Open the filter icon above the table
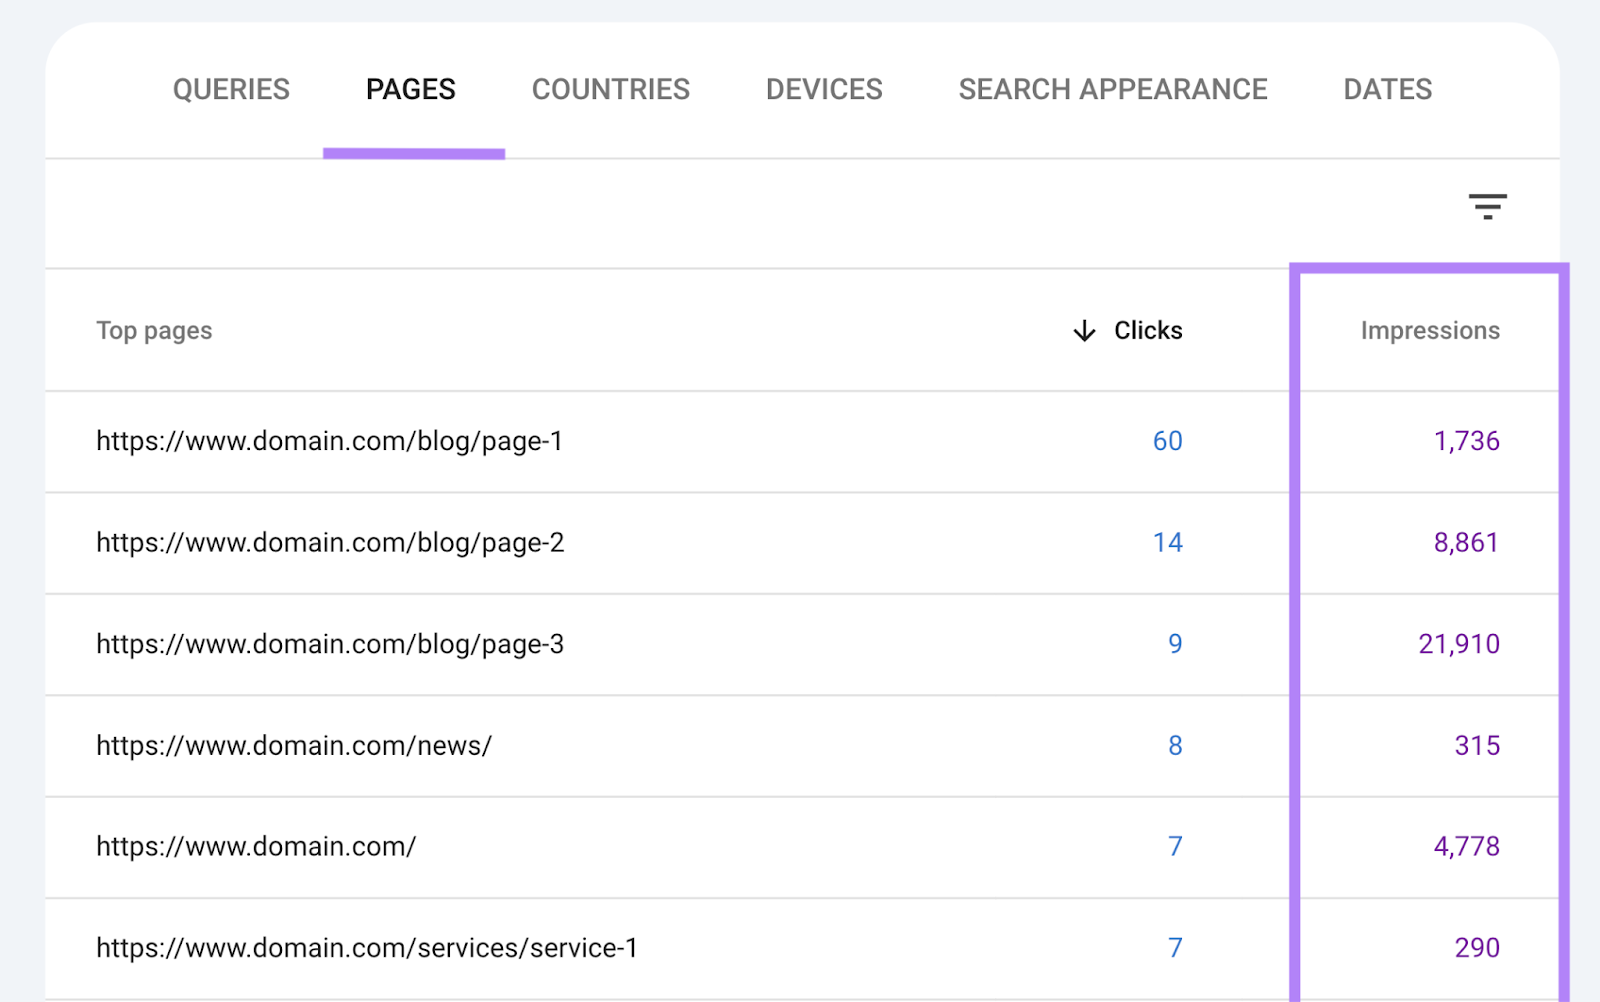Image resolution: width=1600 pixels, height=1002 pixels. 1488,206
